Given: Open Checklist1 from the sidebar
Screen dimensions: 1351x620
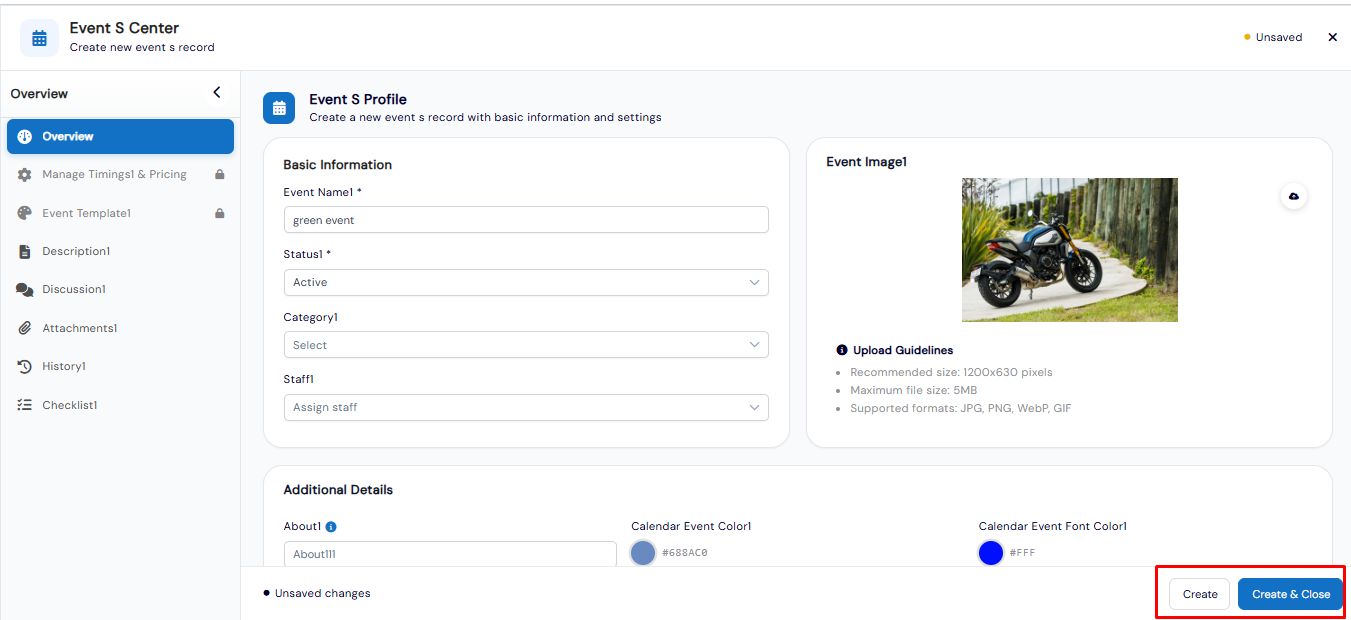Looking at the screenshot, I should [69, 405].
